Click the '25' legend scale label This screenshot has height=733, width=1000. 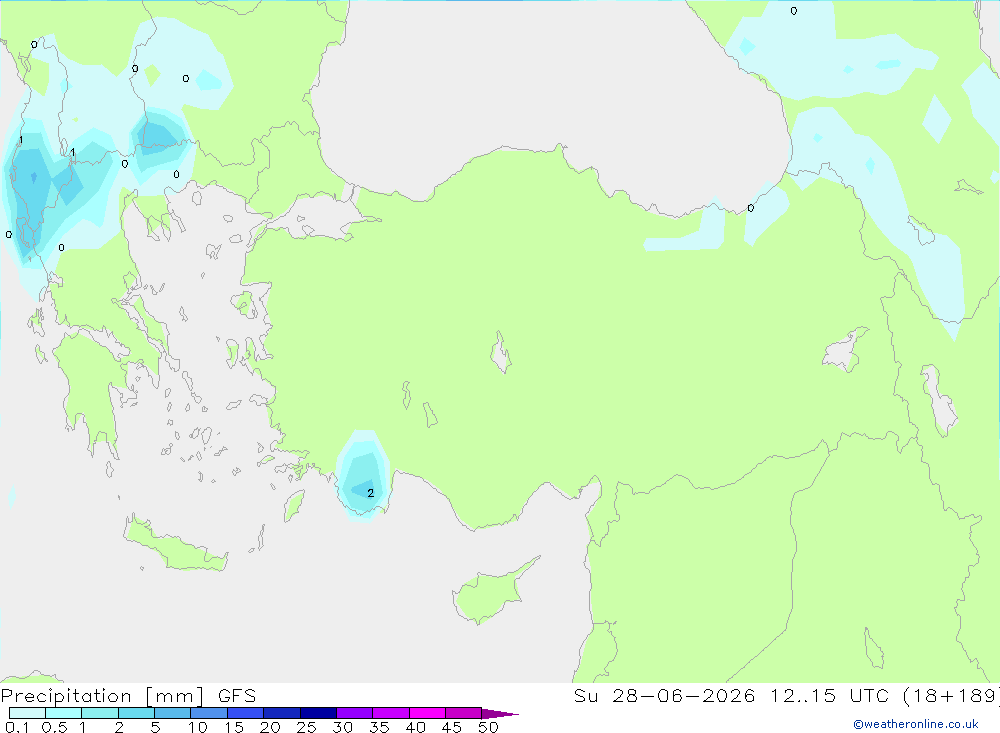(306, 727)
